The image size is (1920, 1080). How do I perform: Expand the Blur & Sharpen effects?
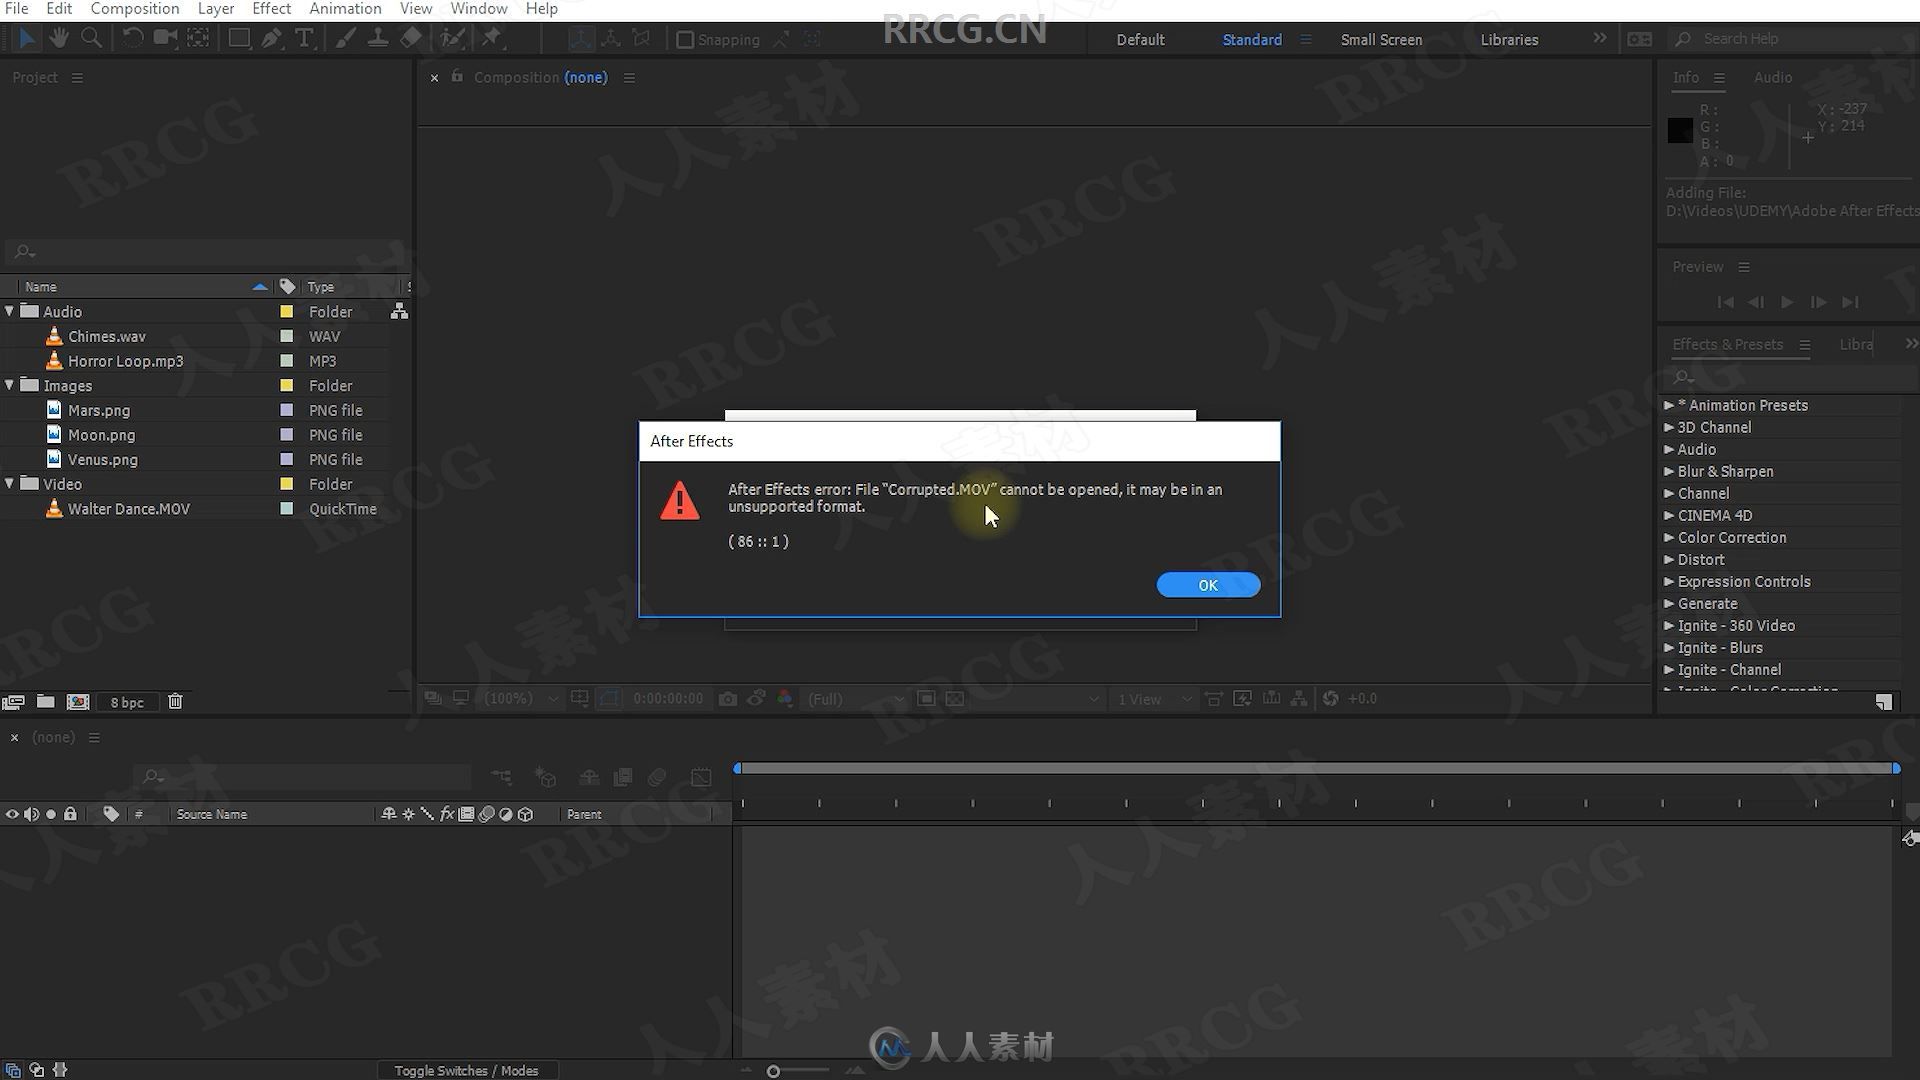coord(1668,471)
